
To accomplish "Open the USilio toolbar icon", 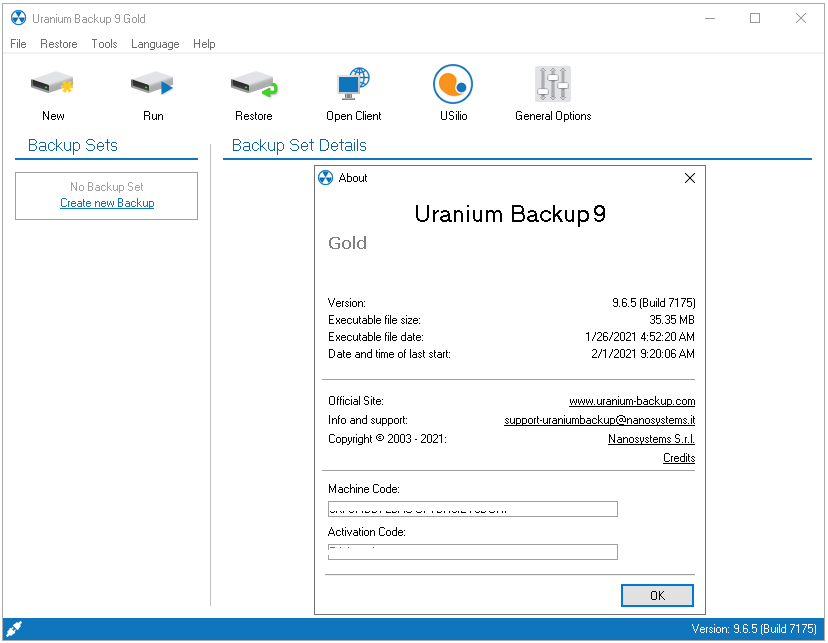I will tap(453, 84).
